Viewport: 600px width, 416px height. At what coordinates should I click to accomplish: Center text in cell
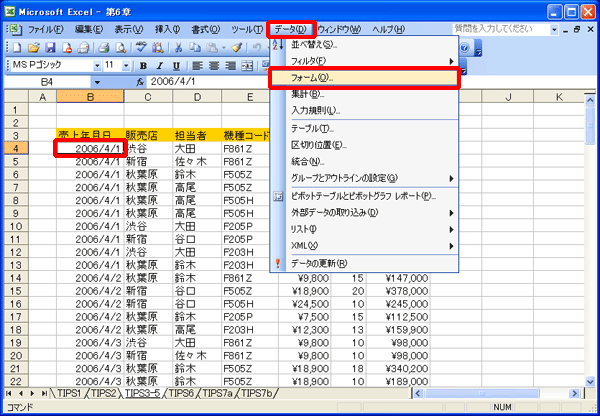coord(214,66)
